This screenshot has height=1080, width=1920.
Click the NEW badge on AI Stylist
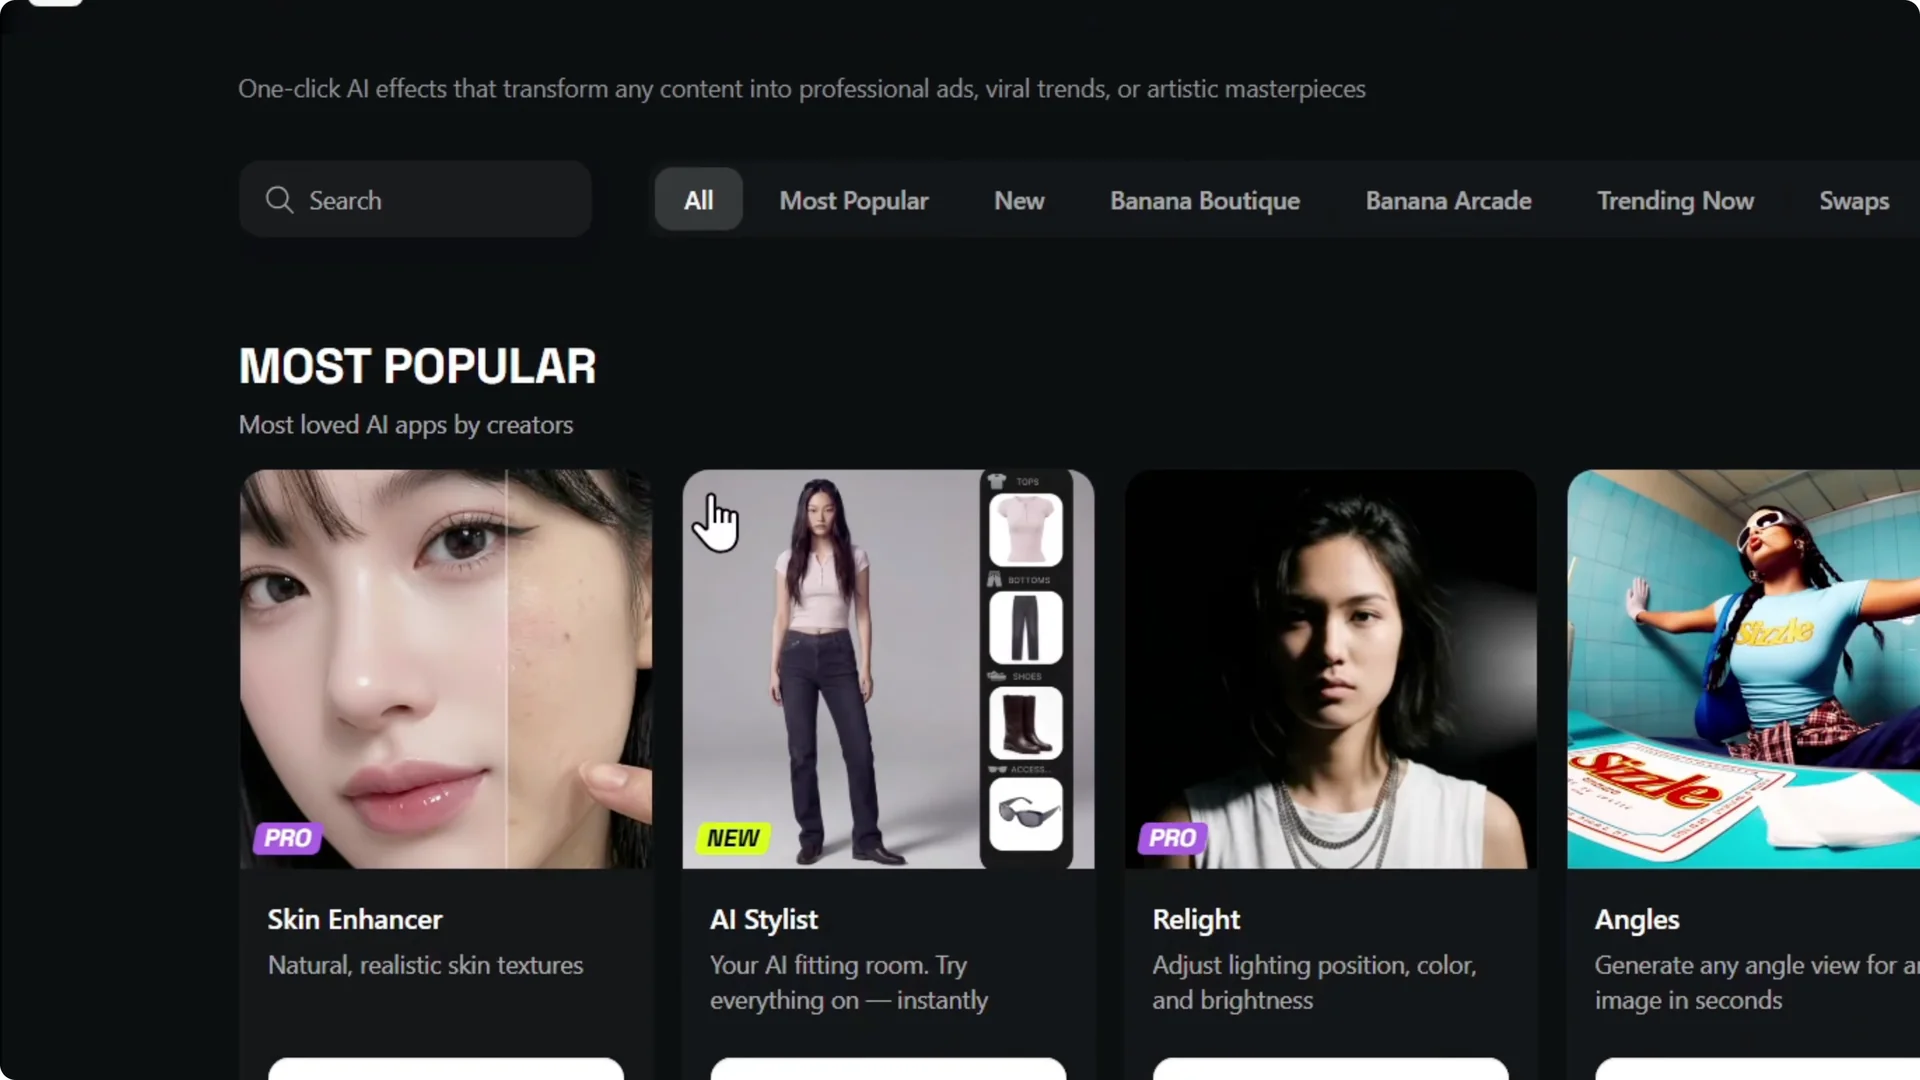point(732,838)
